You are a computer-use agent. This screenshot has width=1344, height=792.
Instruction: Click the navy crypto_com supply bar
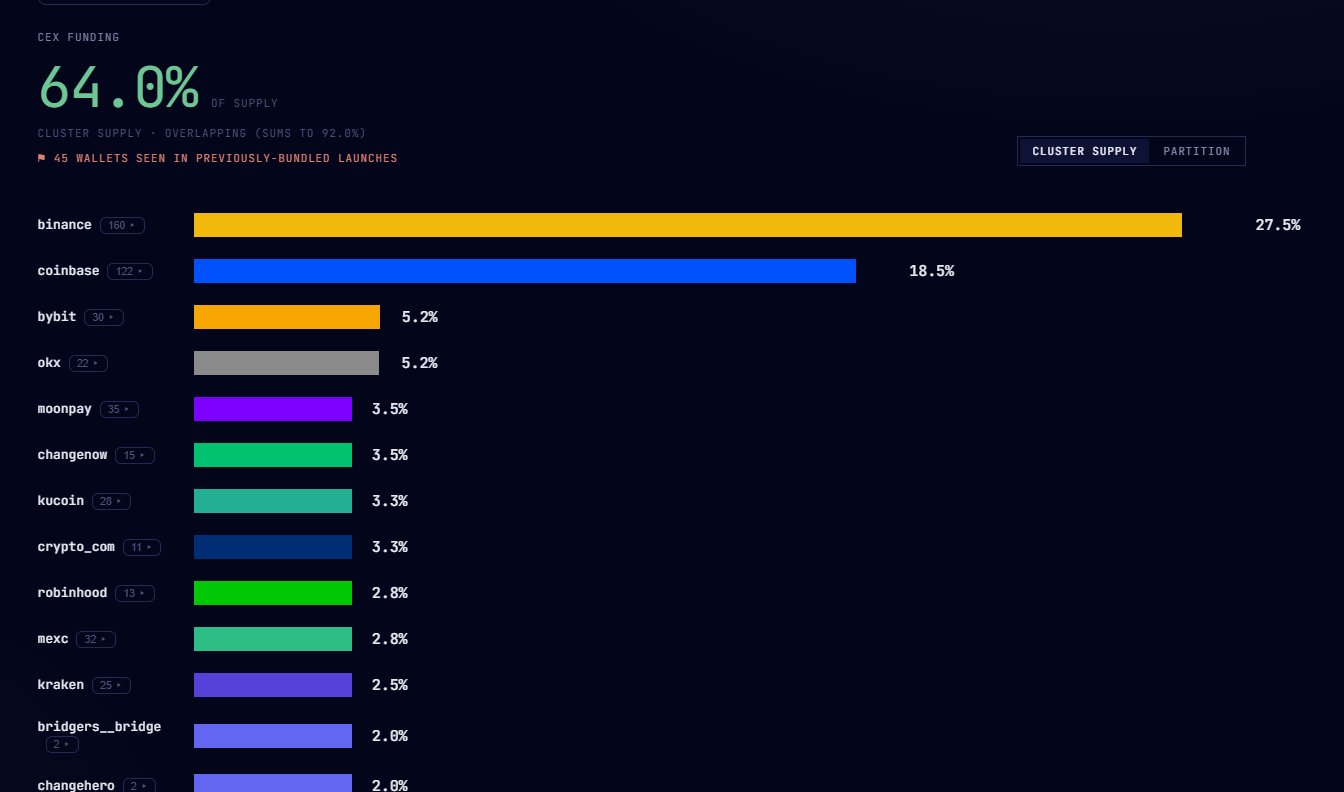coord(273,547)
